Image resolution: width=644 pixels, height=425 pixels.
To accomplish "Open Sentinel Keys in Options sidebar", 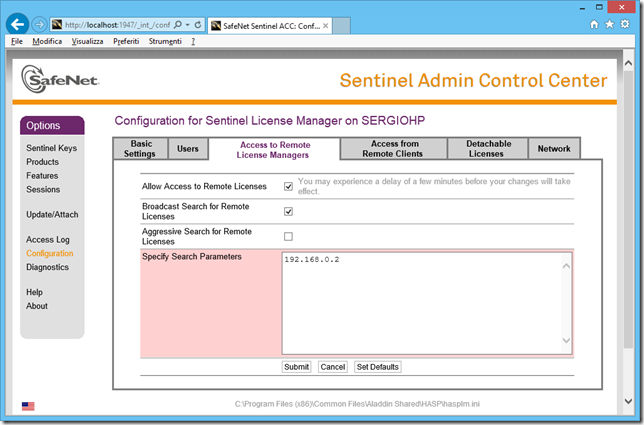I will pyautogui.click(x=51, y=148).
